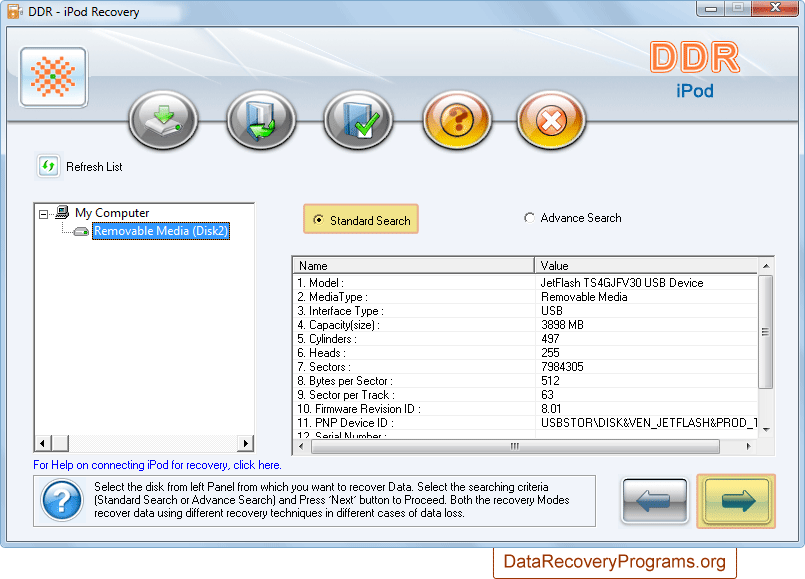Click the "USB" value cell
Viewport: 805px width, 579px height.
[x=551, y=311]
